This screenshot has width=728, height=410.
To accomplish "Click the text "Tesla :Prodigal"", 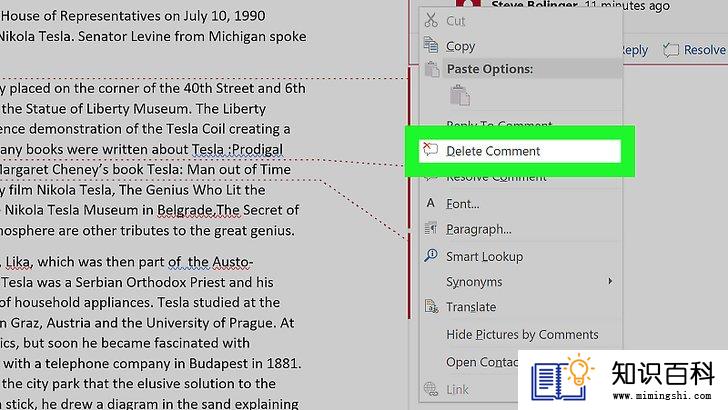I will point(237,149).
